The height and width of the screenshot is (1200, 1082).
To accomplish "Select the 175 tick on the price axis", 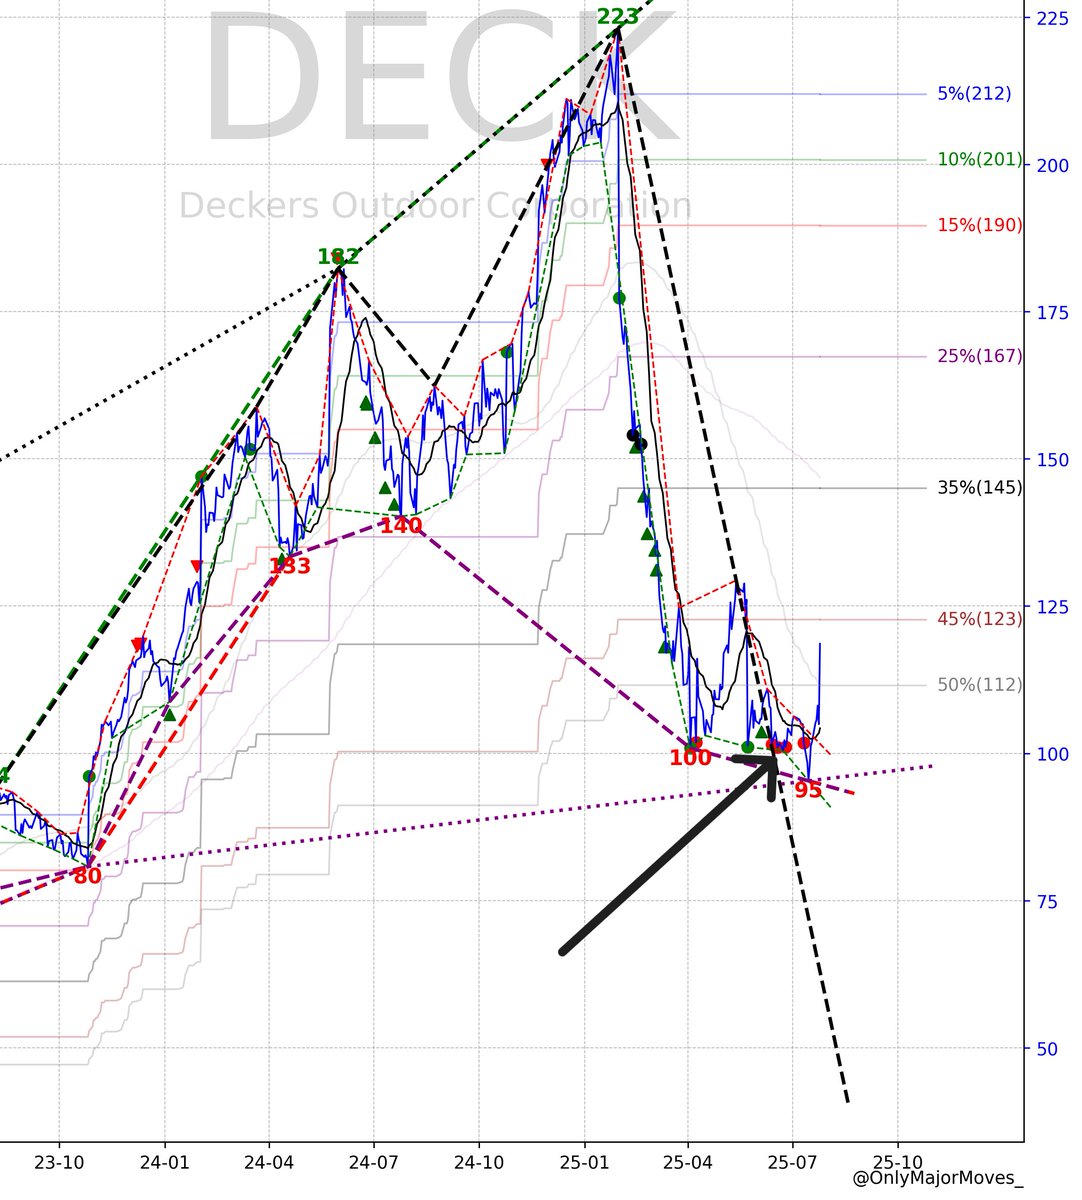I will [1053, 312].
